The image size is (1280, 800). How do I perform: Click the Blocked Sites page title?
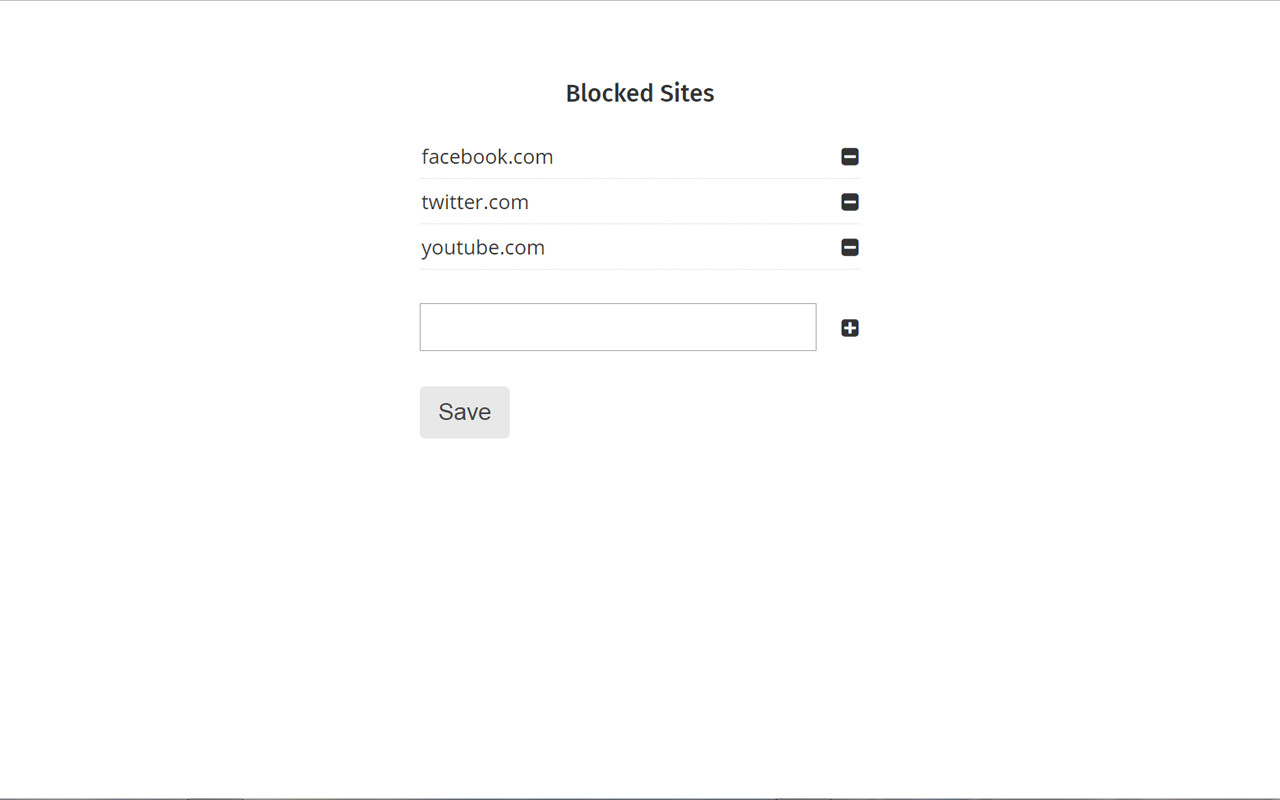pos(640,93)
